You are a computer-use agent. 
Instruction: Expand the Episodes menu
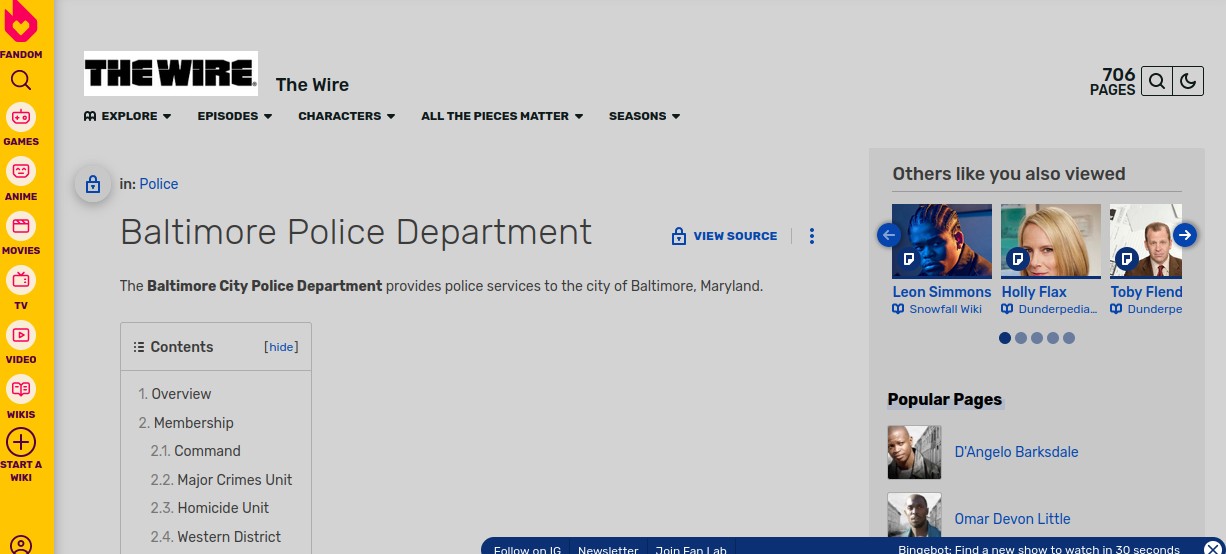pos(235,116)
